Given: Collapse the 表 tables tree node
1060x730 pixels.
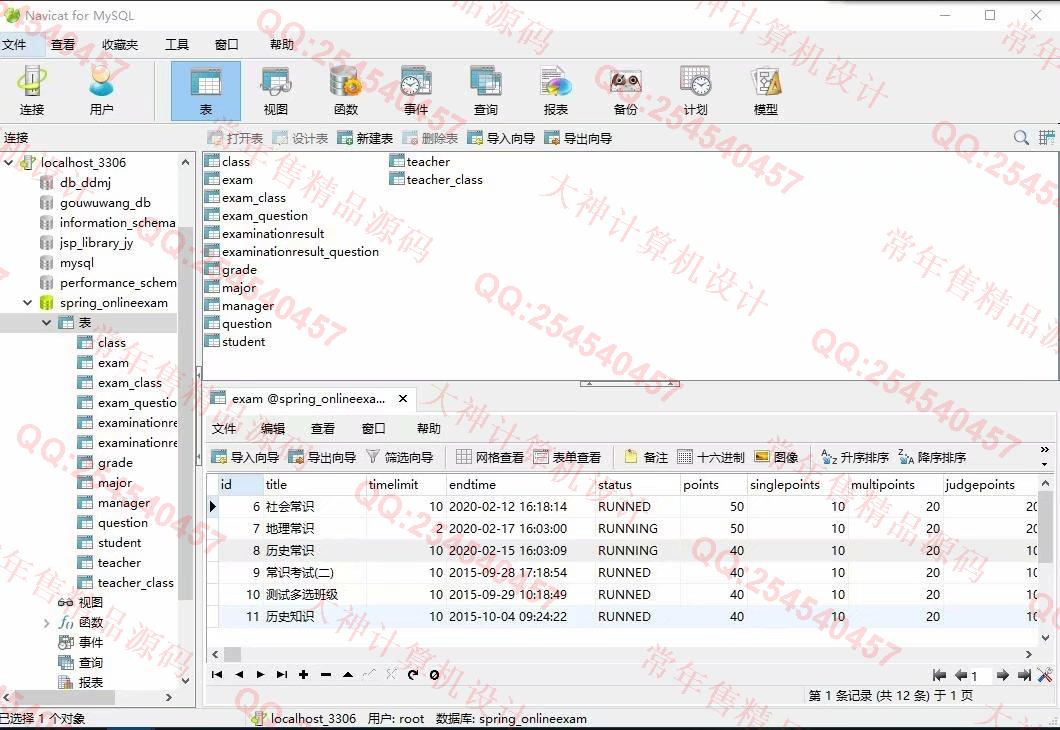Looking at the screenshot, I should point(47,322).
